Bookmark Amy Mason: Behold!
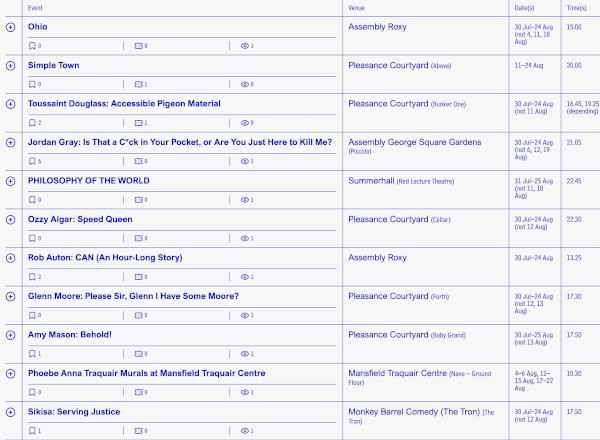 33,354
